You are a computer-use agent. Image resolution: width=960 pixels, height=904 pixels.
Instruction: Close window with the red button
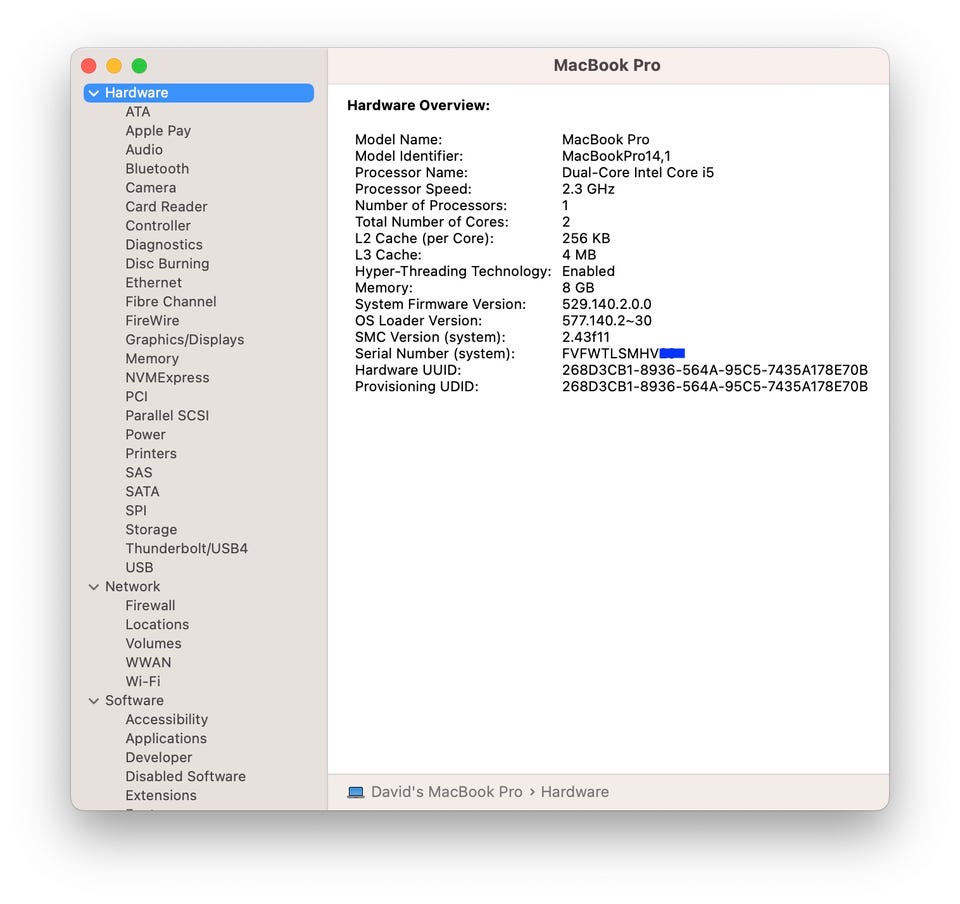(89, 65)
